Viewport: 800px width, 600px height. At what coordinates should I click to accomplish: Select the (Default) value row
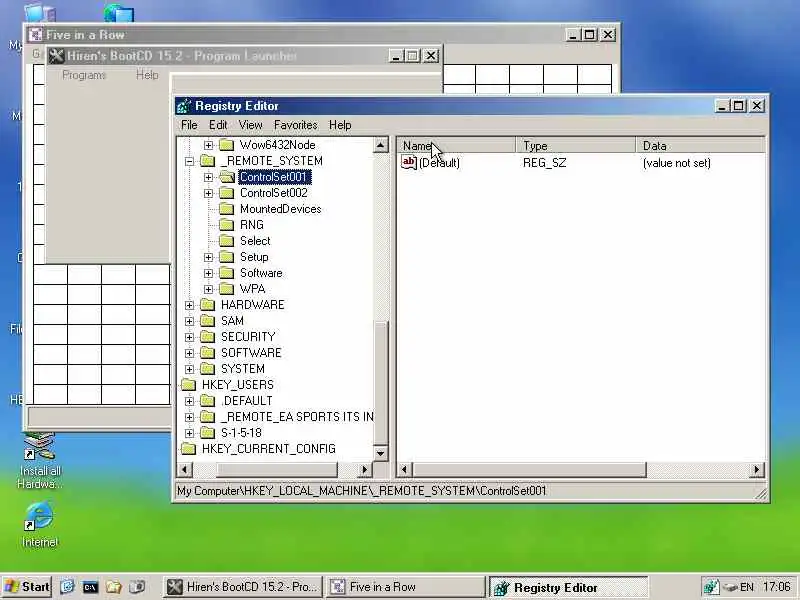[x=581, y=163]
